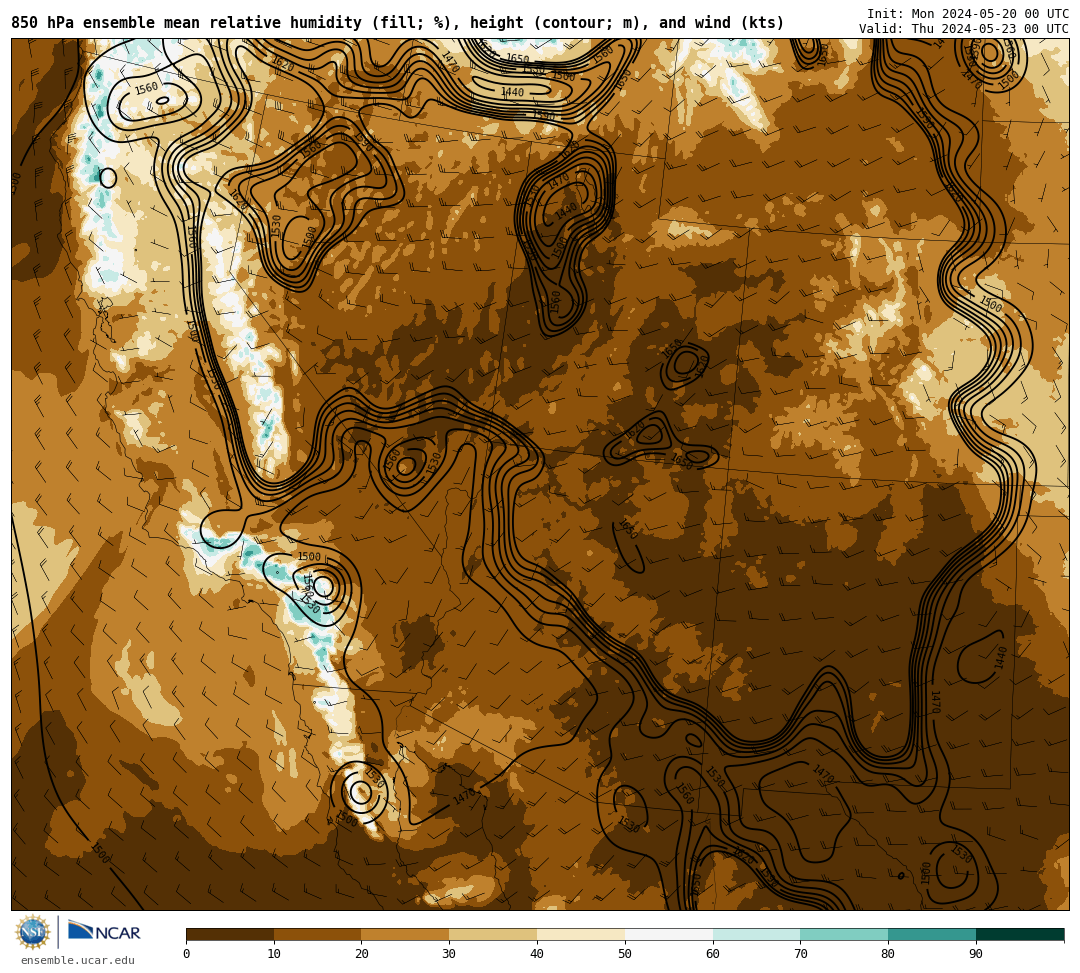Click the 50-60 white colorbar segment

click(x=669, y=934)
